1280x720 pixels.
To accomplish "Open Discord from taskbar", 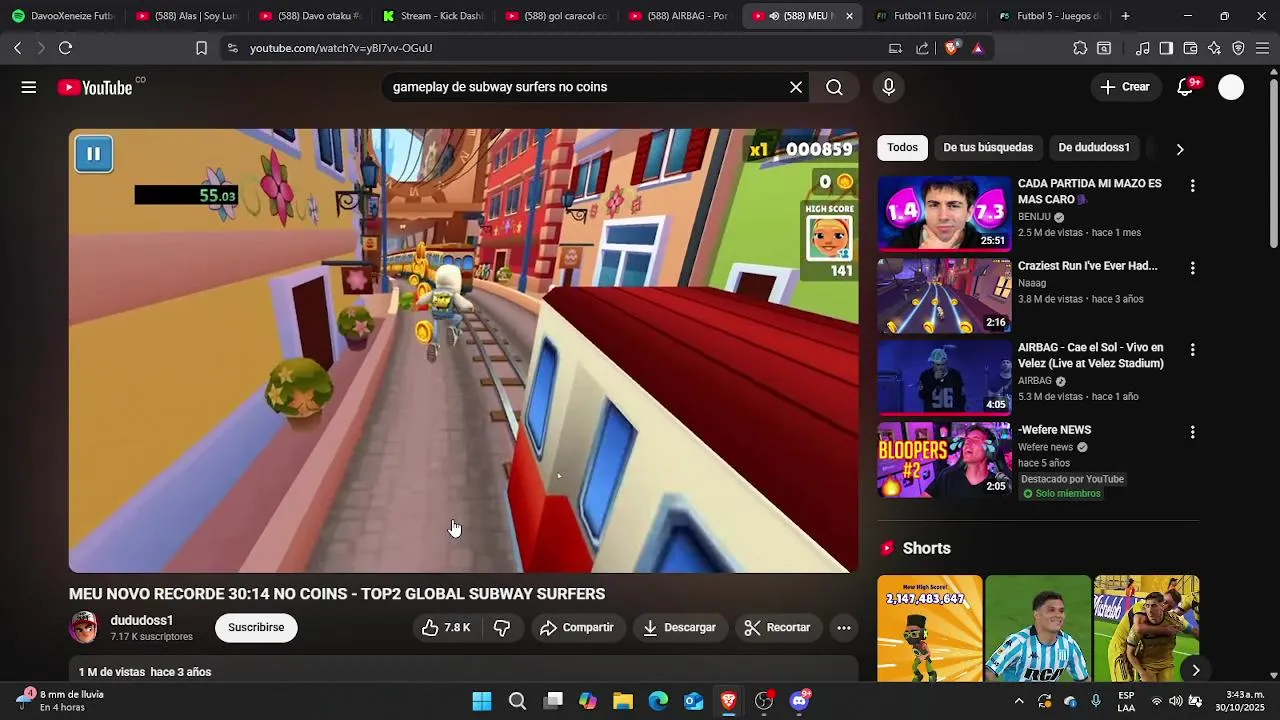I will (x=799, y=701).
